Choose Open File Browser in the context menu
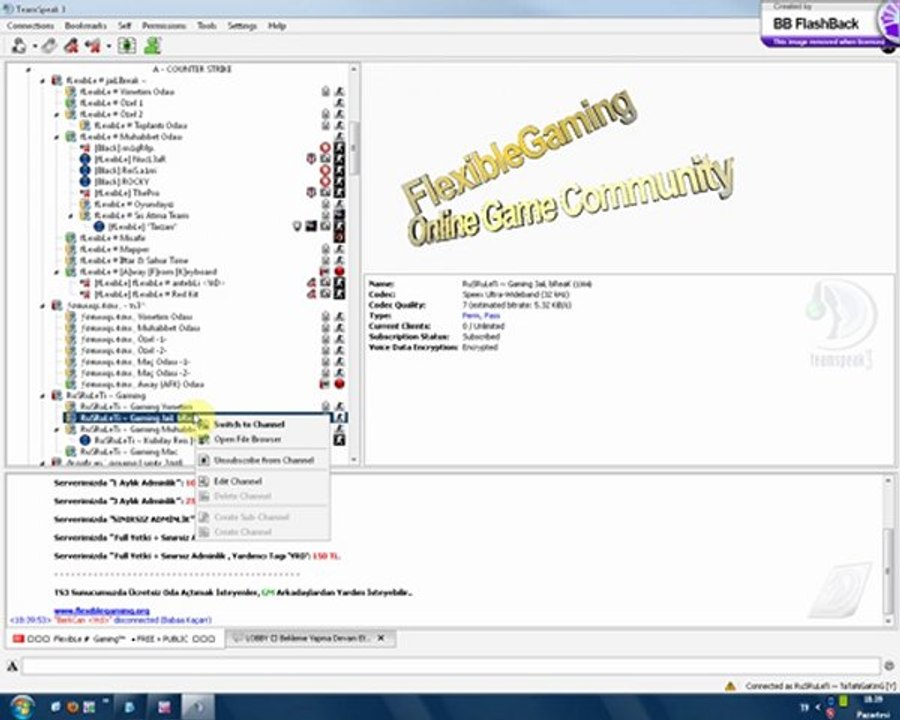Viewport: 900px width, 720px height. (263, 439)
